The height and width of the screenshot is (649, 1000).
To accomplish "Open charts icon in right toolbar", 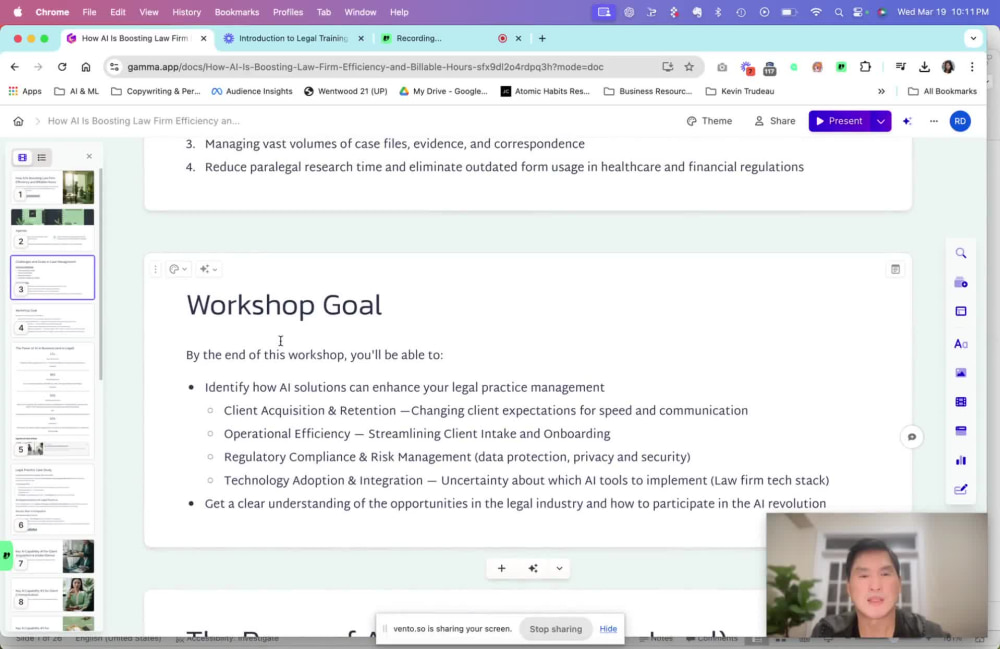I will 960,460.
